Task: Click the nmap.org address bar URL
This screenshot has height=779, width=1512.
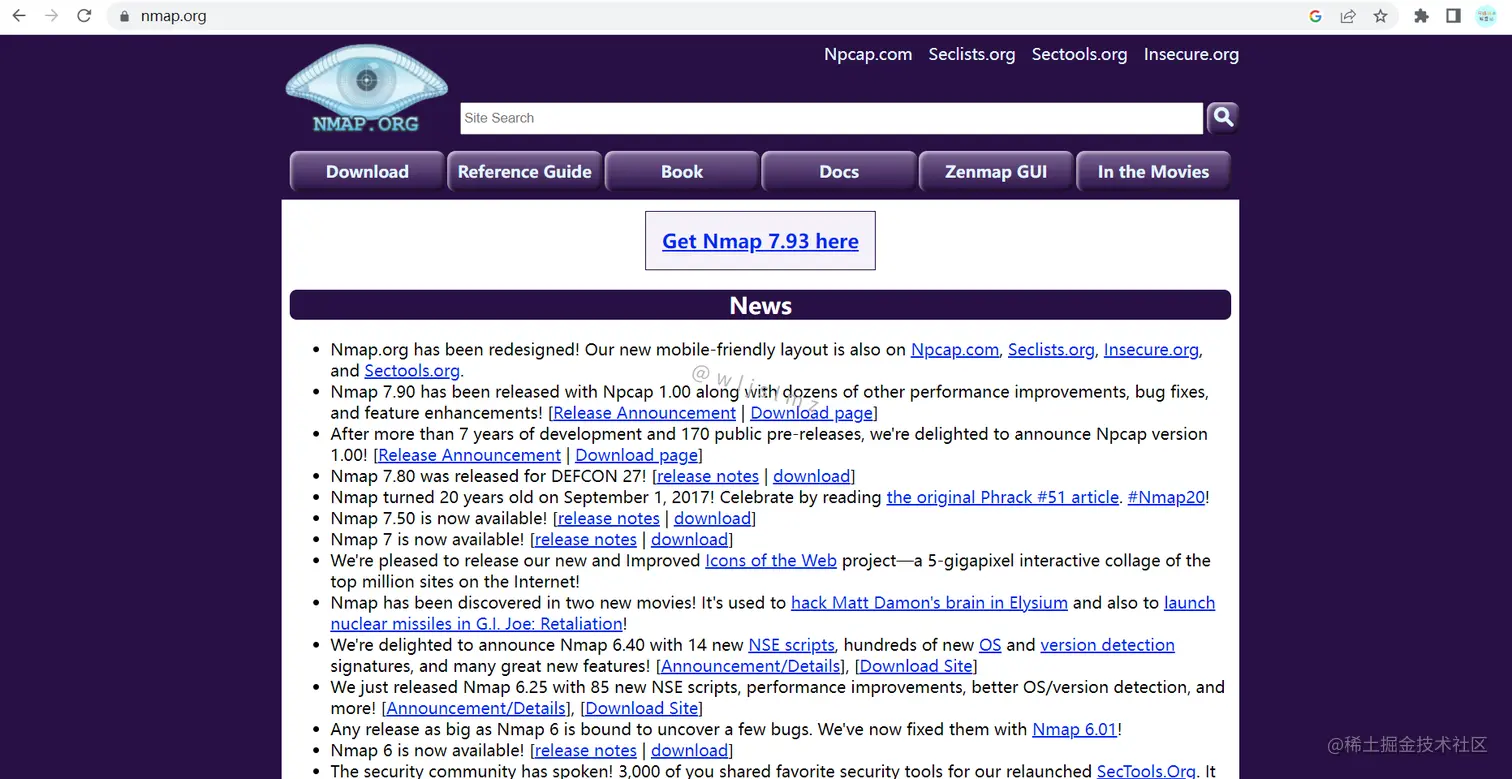Action: tap(173, 16)
